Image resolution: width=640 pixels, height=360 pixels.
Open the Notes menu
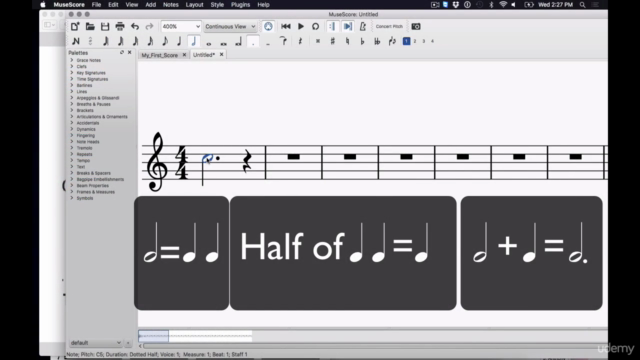(x=171, y=5)
